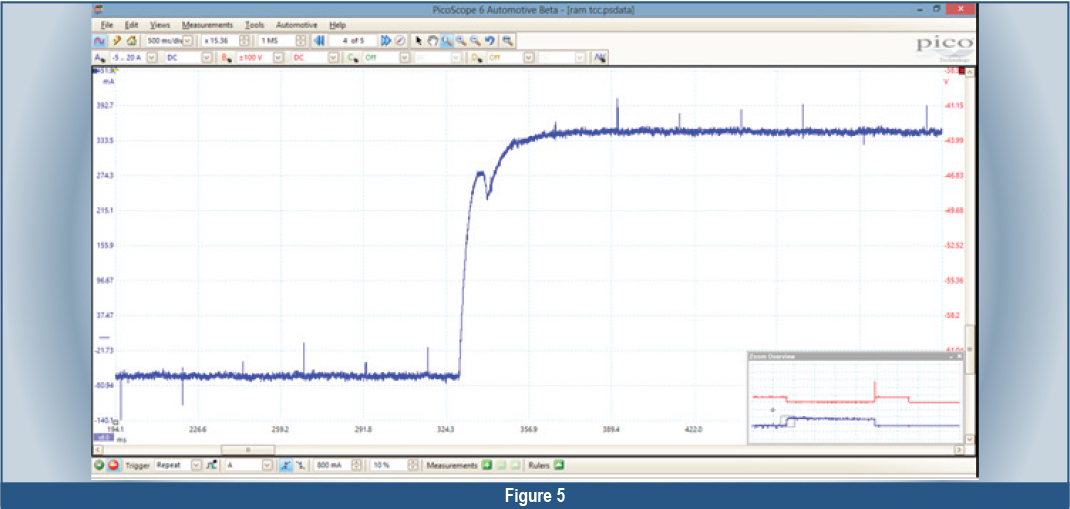Click the Rulers green button

(559, 465)
